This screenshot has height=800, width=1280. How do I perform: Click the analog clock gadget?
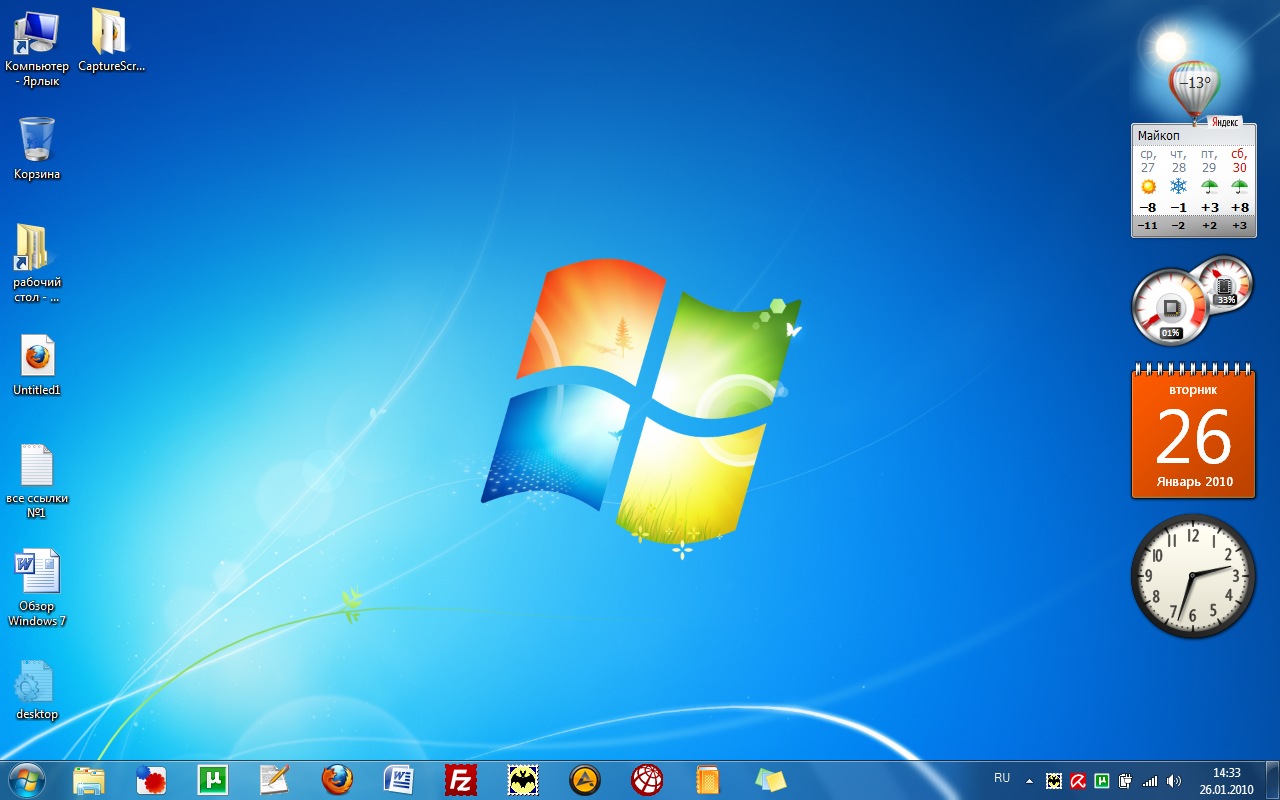coord(1193,576)
